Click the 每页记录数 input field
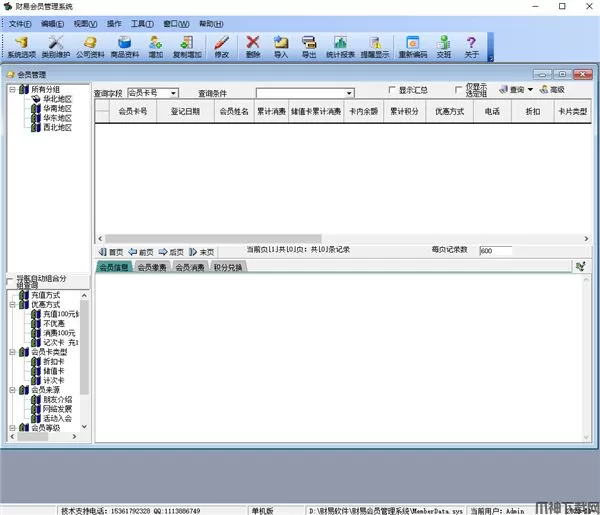Image resolution: width=600 pixels, height=515 pixels. point(495,252)
